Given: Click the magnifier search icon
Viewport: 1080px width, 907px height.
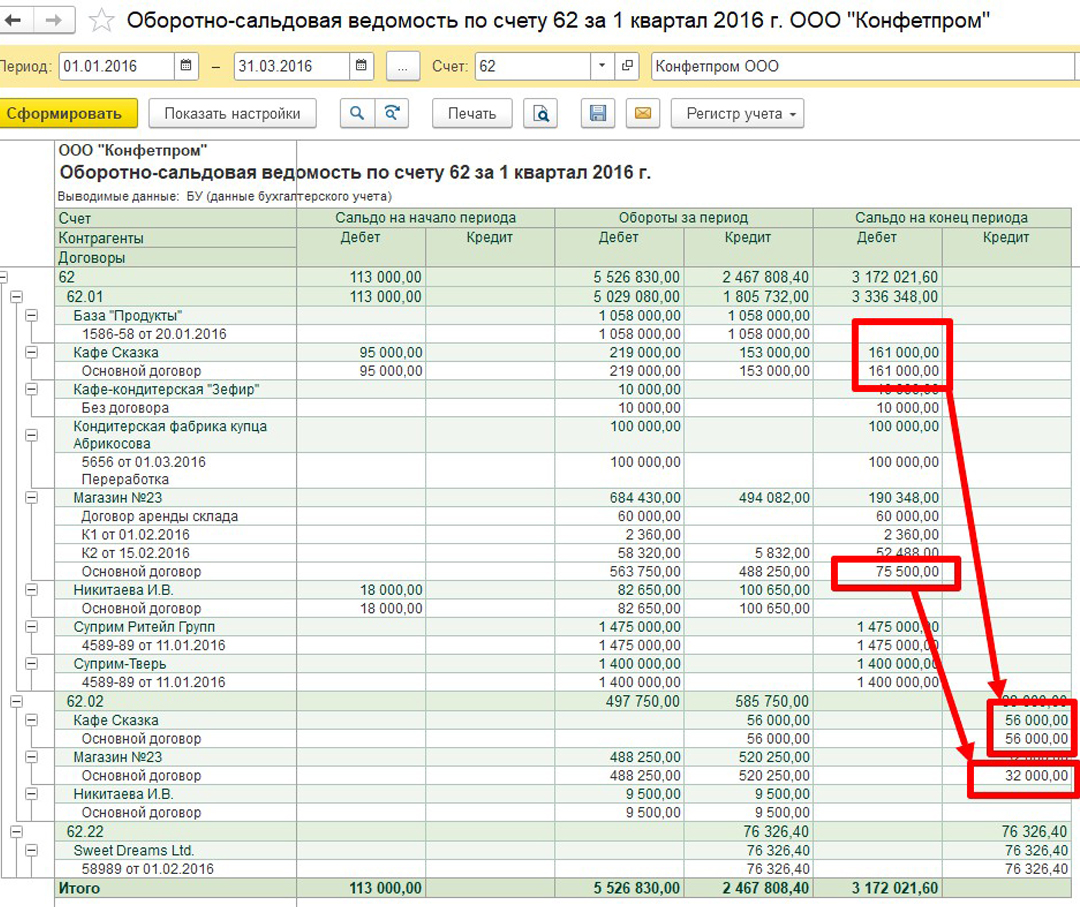Looking at the screenshot, I should [x=356, y=114].
